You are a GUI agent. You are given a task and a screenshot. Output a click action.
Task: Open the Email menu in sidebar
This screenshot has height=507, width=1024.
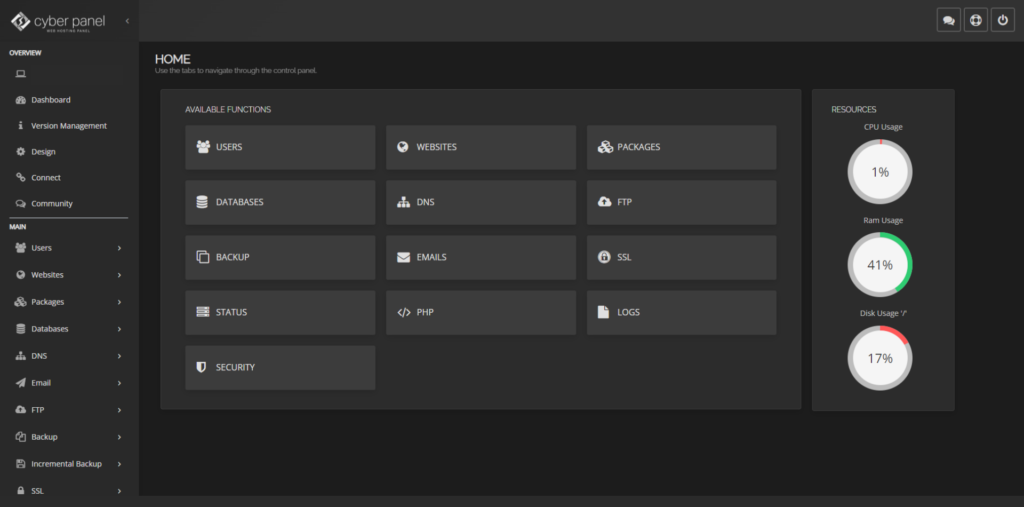(41, 383)
